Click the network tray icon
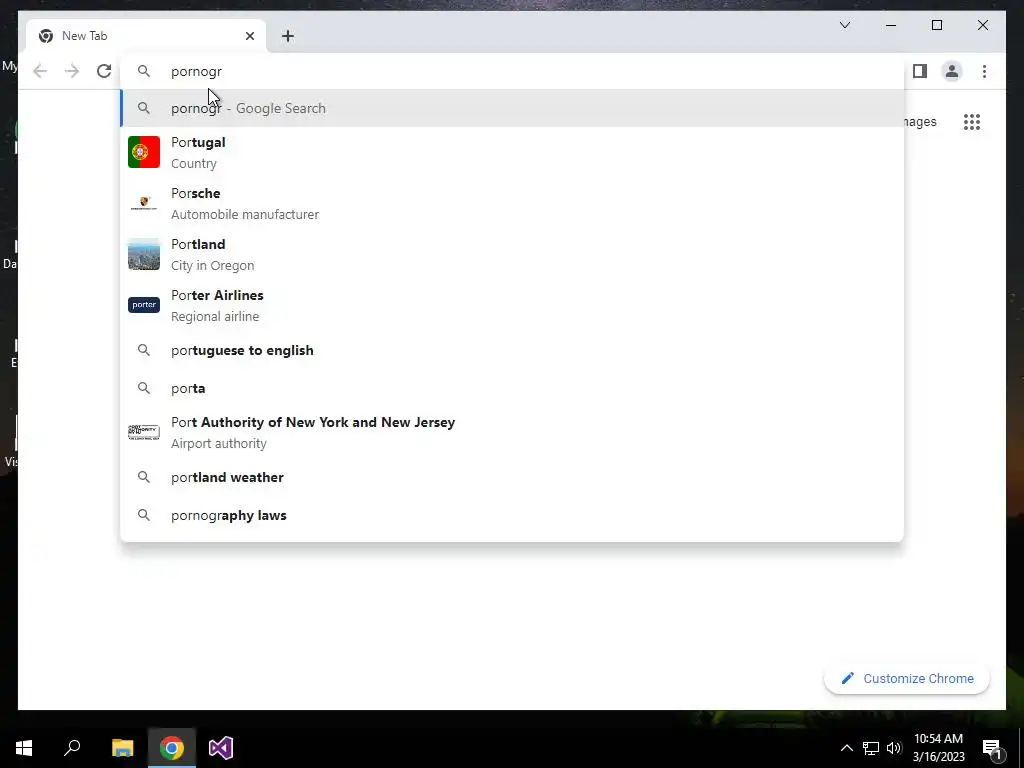1024x768 pixels. click(x=871, y=748)
